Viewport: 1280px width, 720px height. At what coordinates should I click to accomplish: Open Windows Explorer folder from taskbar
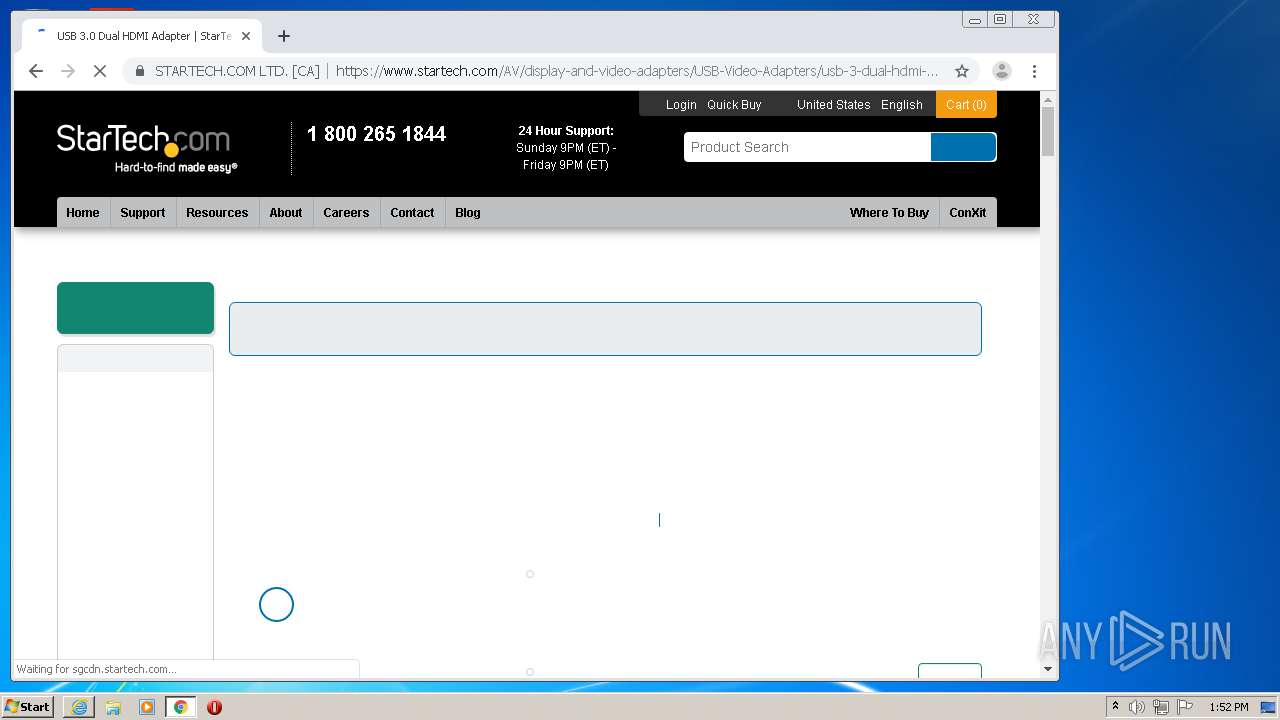pyautogui.click(x=113, y=707)
